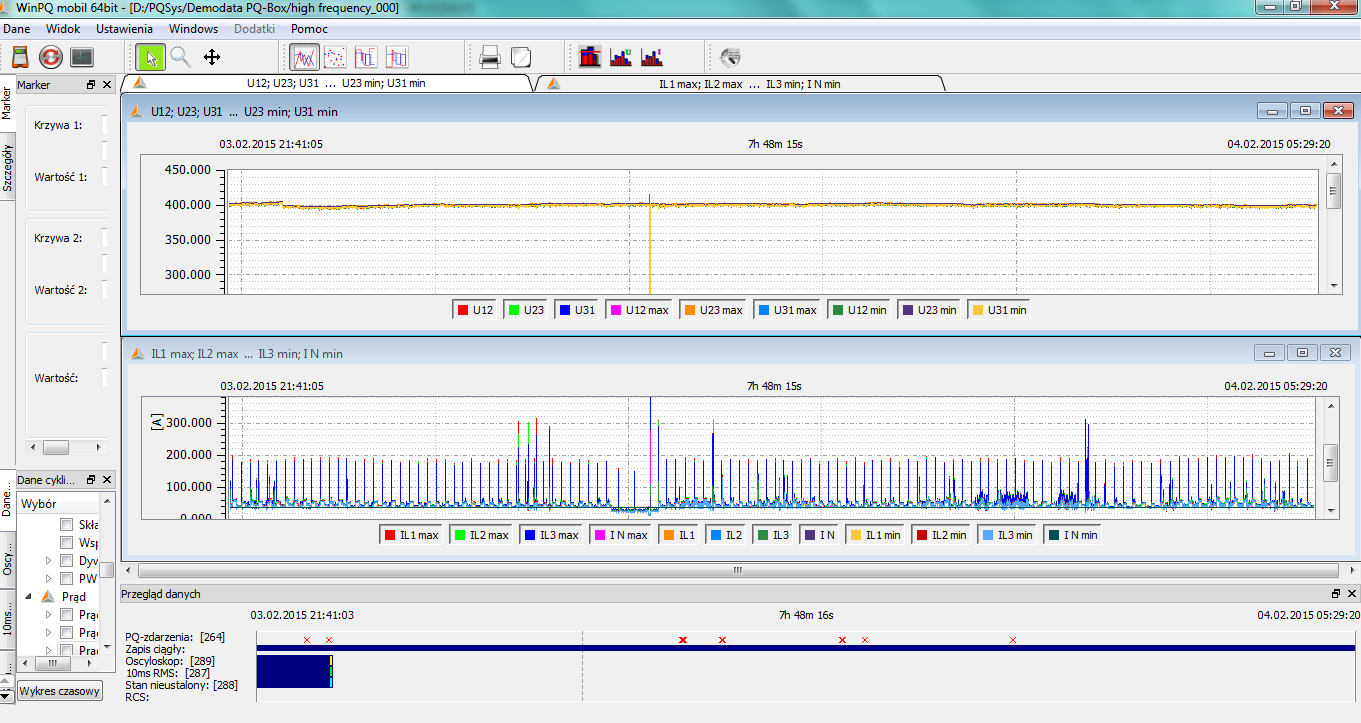Float the Marker panel

coord(91,85)
